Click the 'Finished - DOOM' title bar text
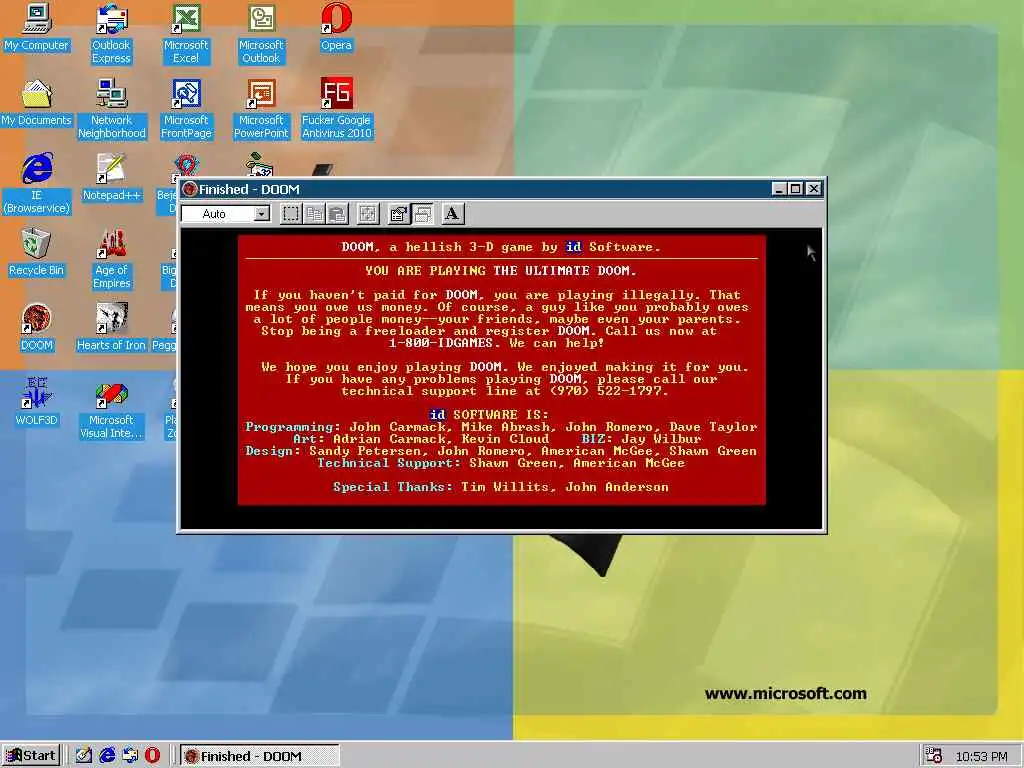 coord(249,189)
